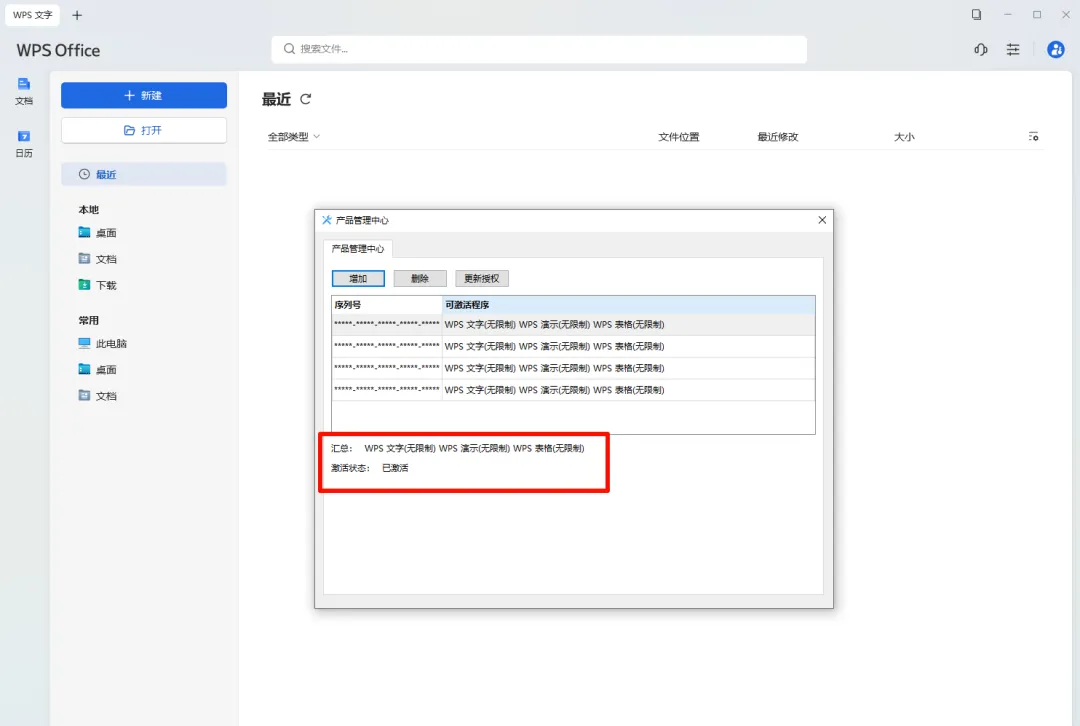Image resolution: width=1080 pixels, height=726 pixels.
Task: Switch to the 产品管理中心 tab
Action: coord(358,249)
